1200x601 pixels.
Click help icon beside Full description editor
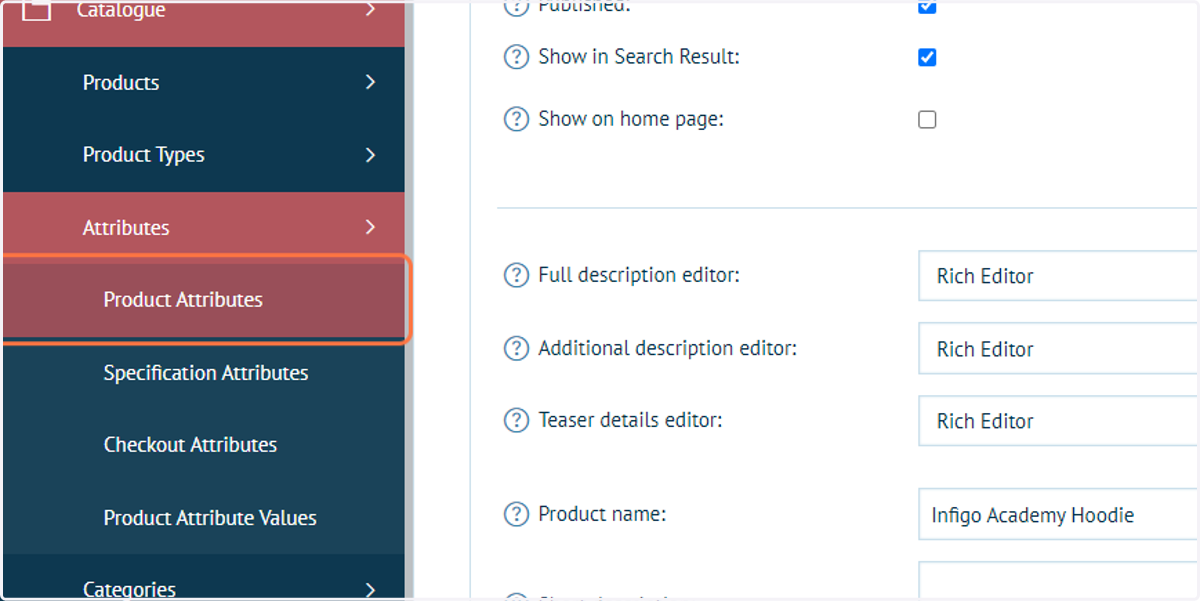515,275
